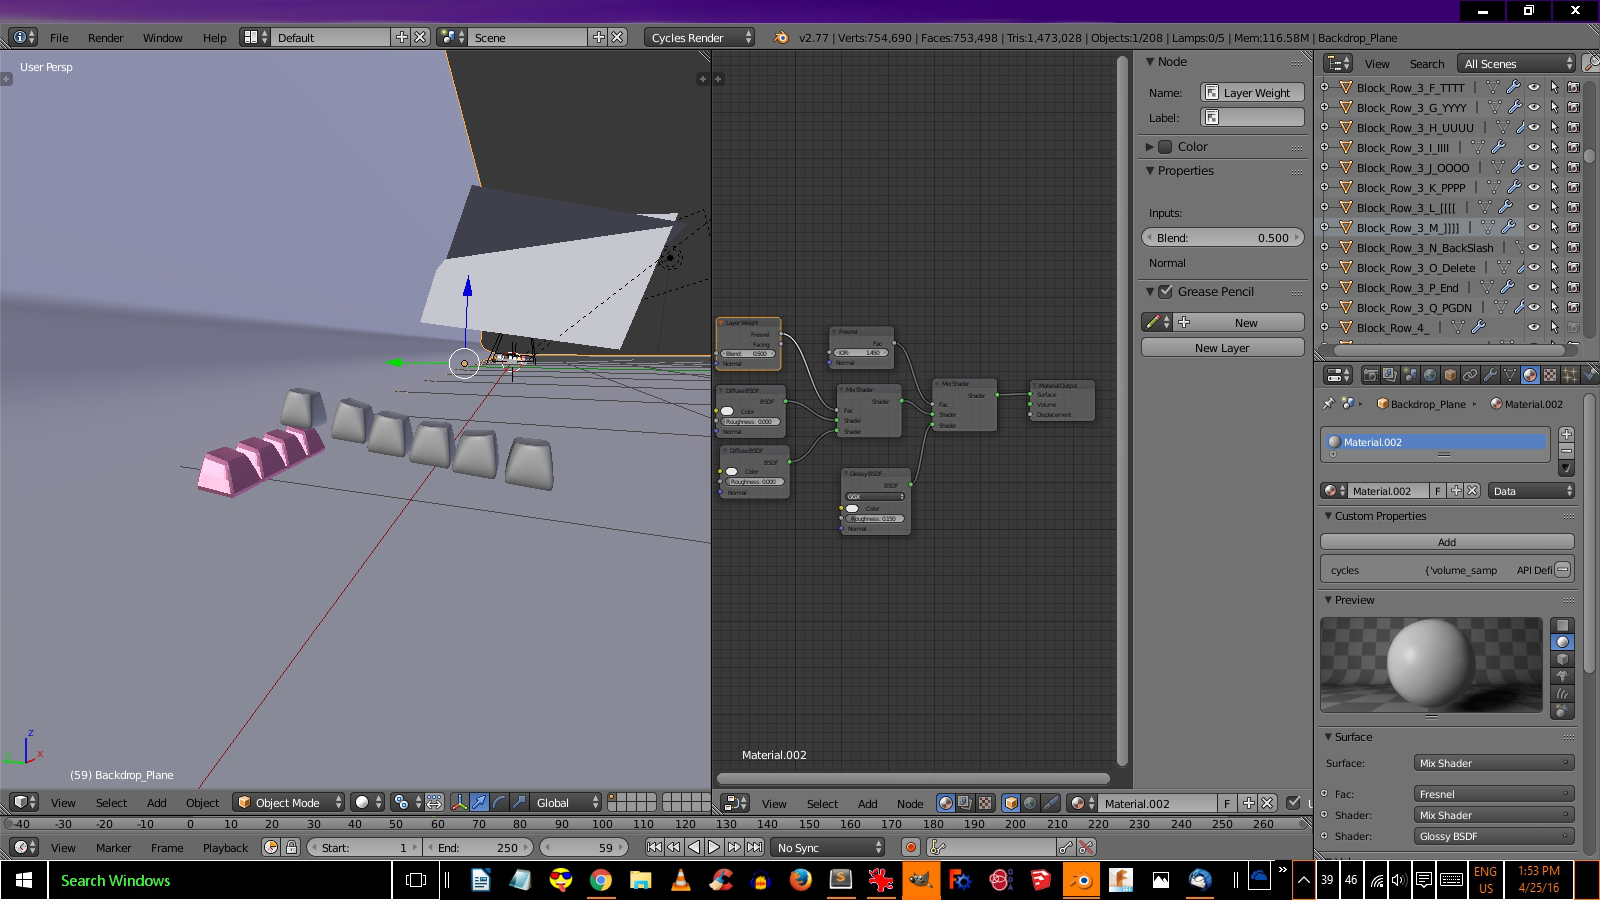Open the Texture properties tab (checker icon)
The width and height of the screenshot is (1600, 900).
click(x=1550, y=375)
